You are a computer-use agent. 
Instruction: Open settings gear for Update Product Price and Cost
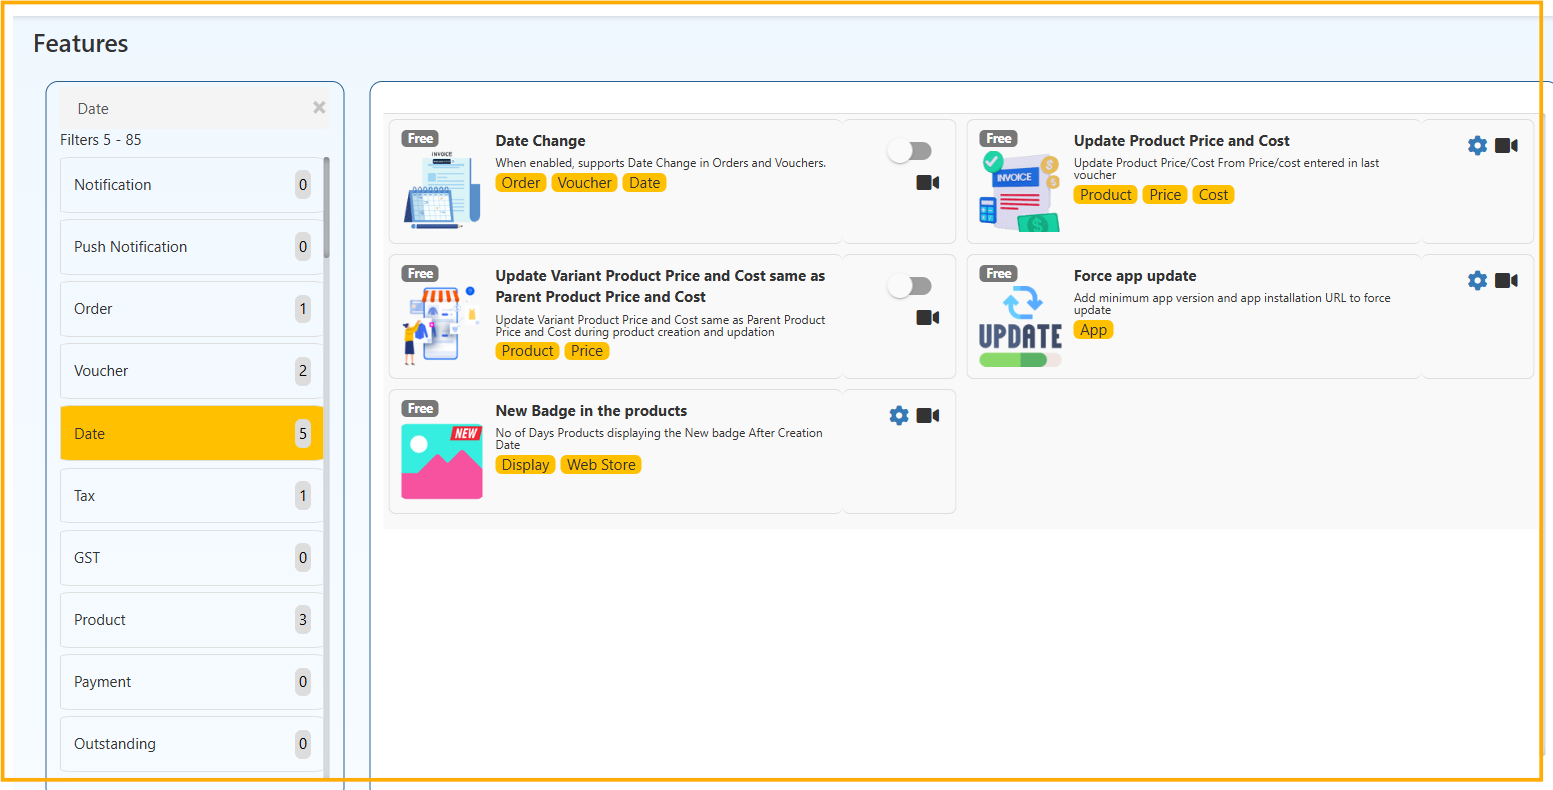pyautogui.click(x=1477, y=146)
